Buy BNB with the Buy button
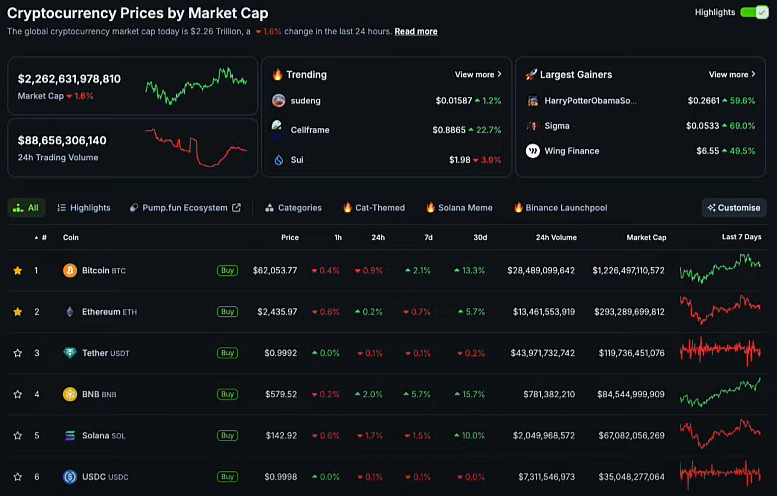777x496 pixels. point(227,394)
